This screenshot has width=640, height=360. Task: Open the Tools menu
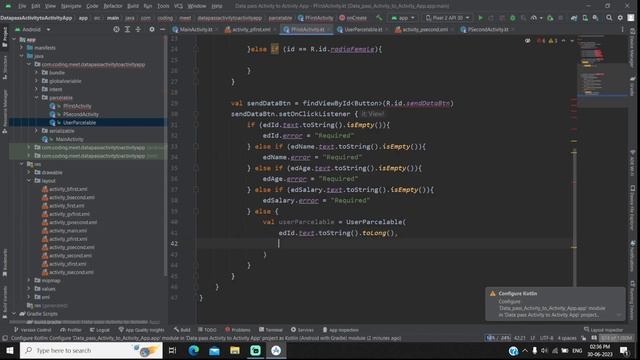[163, 6]
